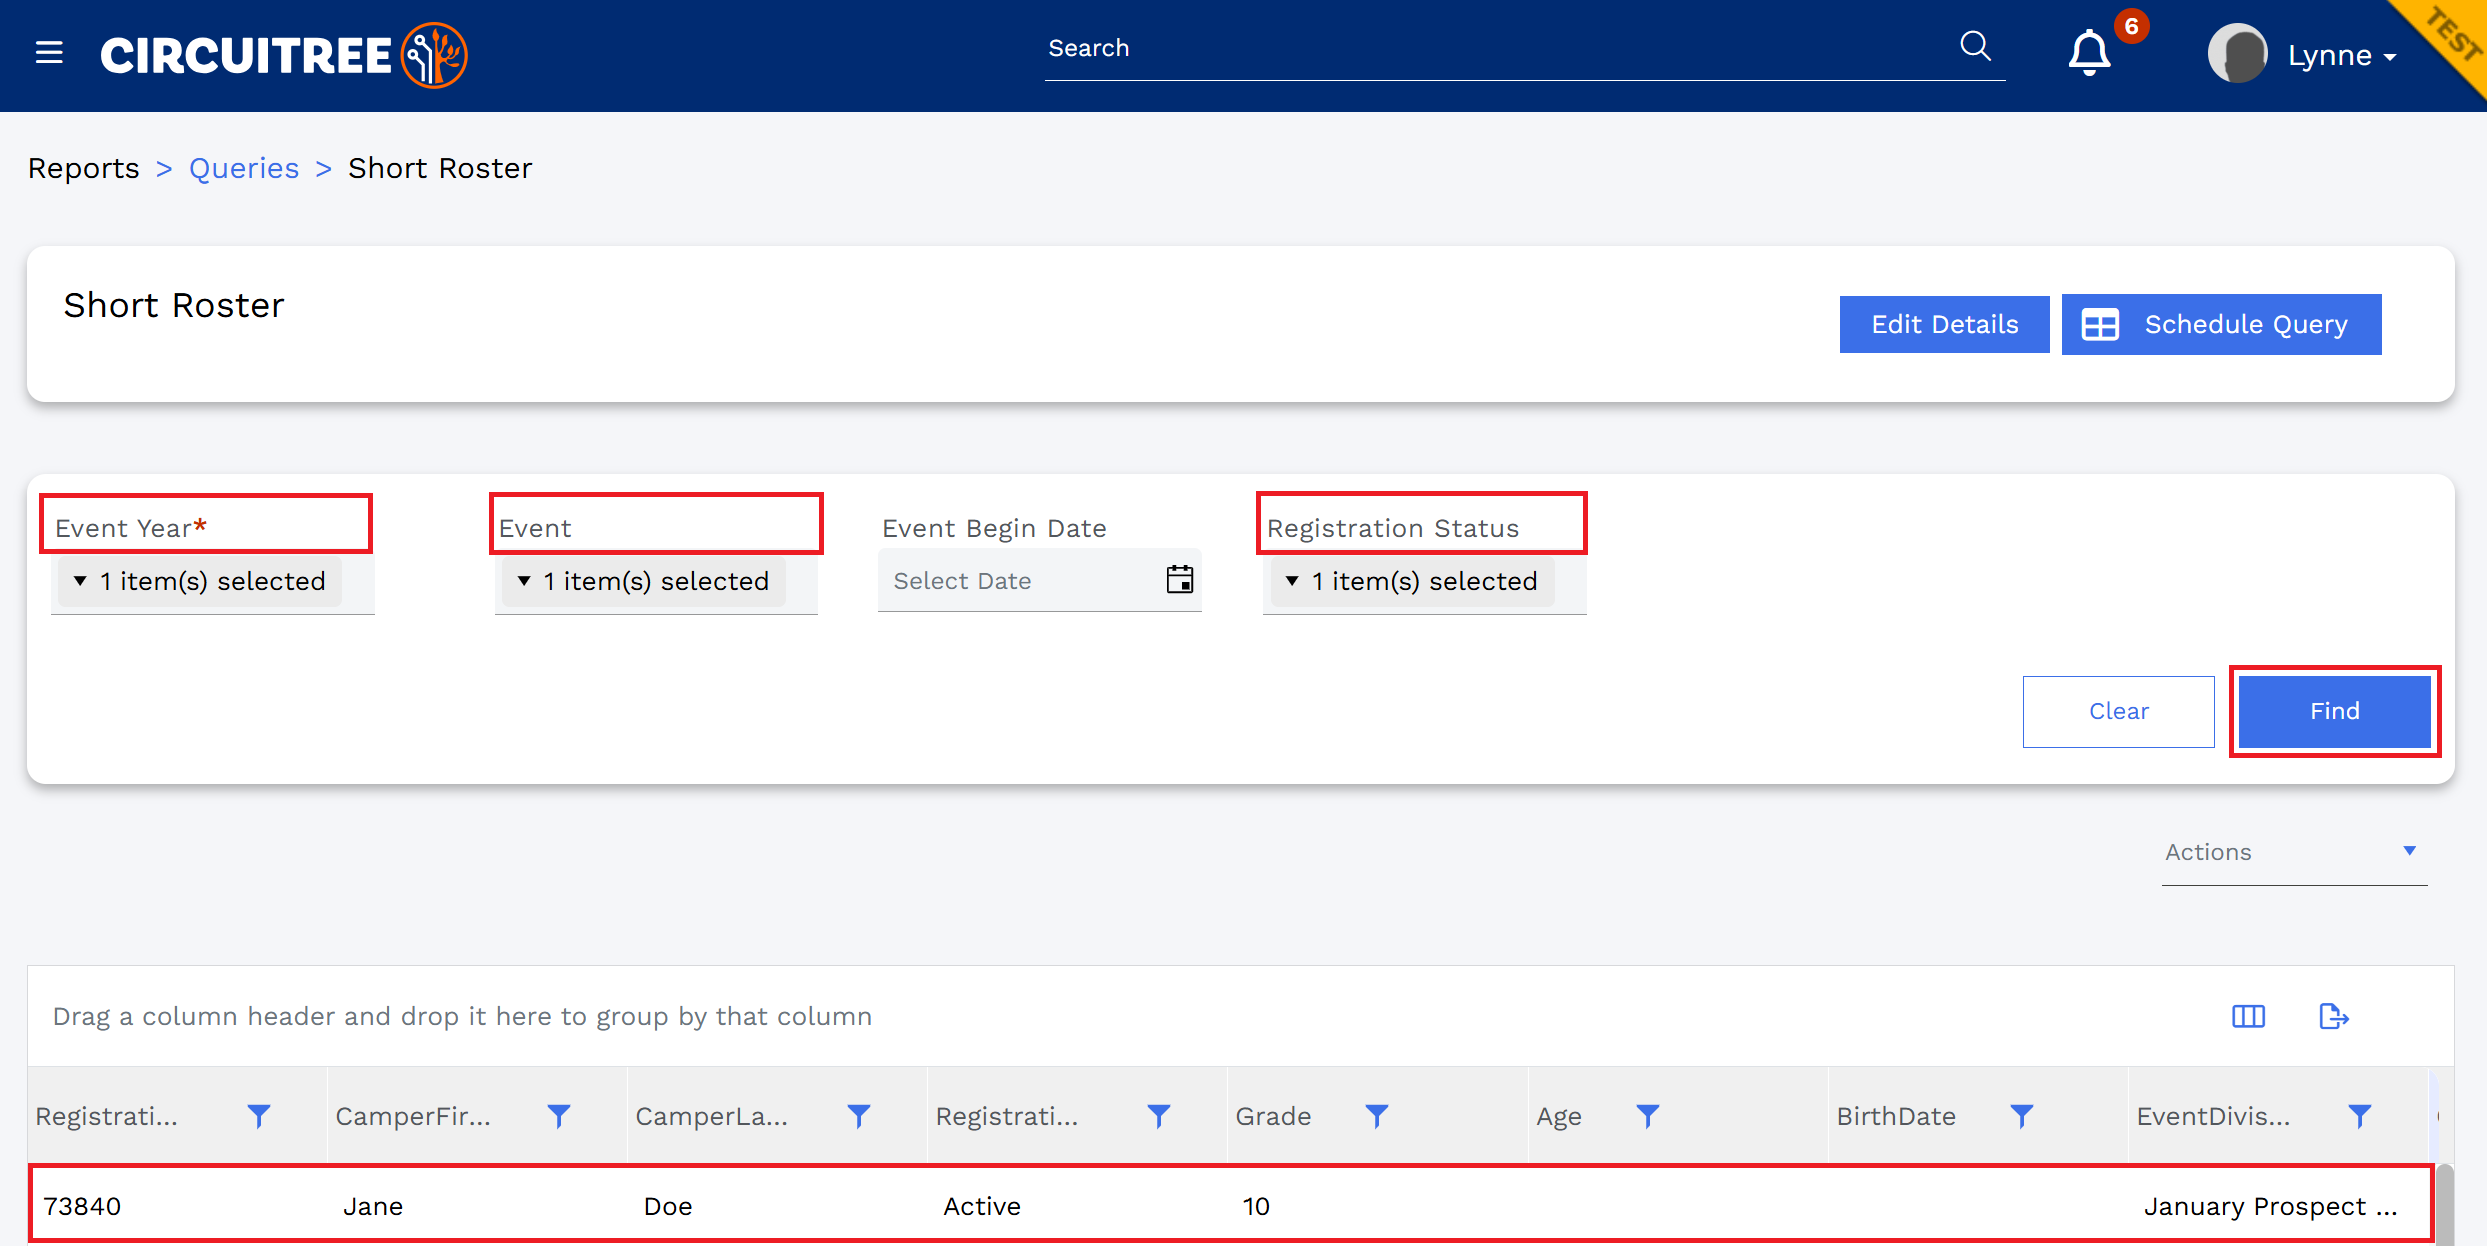Open the Event Begin Date calendar picker
2487x1246 pixels.
pos(1180,579)
